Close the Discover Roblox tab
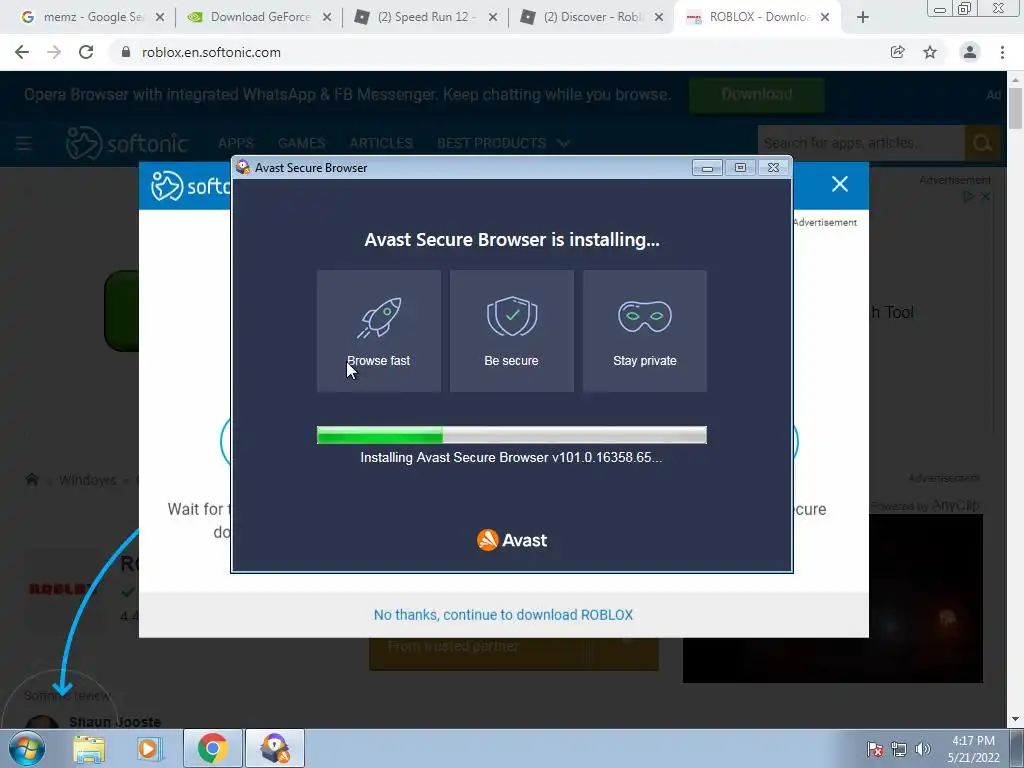The width and height of the screenshot is (1024, 768). point(659,18)
